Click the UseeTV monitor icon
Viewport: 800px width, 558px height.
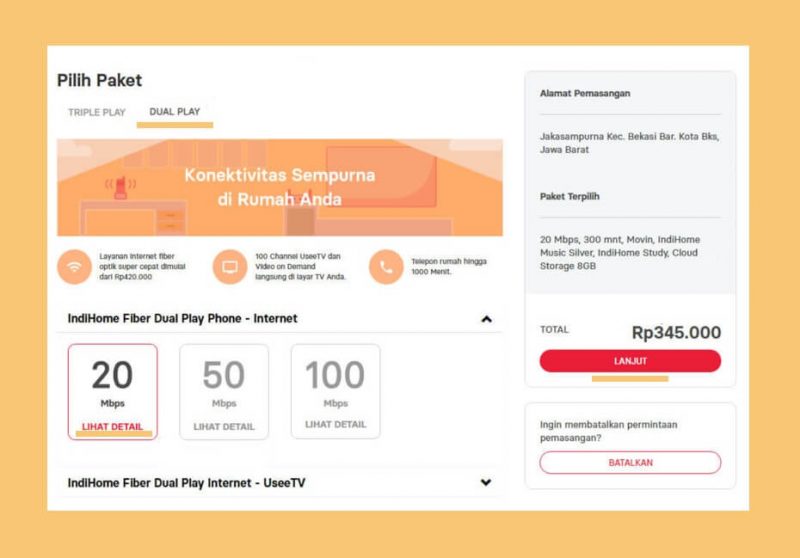230,266
